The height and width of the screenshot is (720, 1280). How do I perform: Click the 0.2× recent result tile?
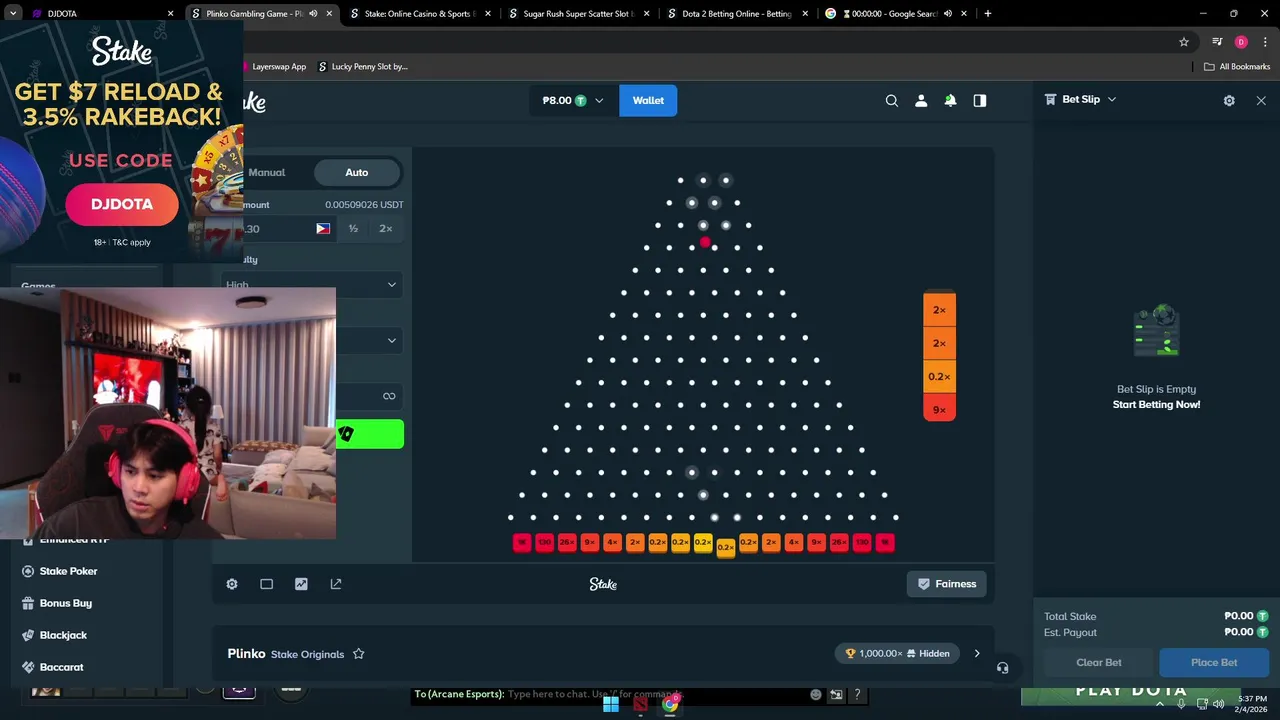[939, 377]
